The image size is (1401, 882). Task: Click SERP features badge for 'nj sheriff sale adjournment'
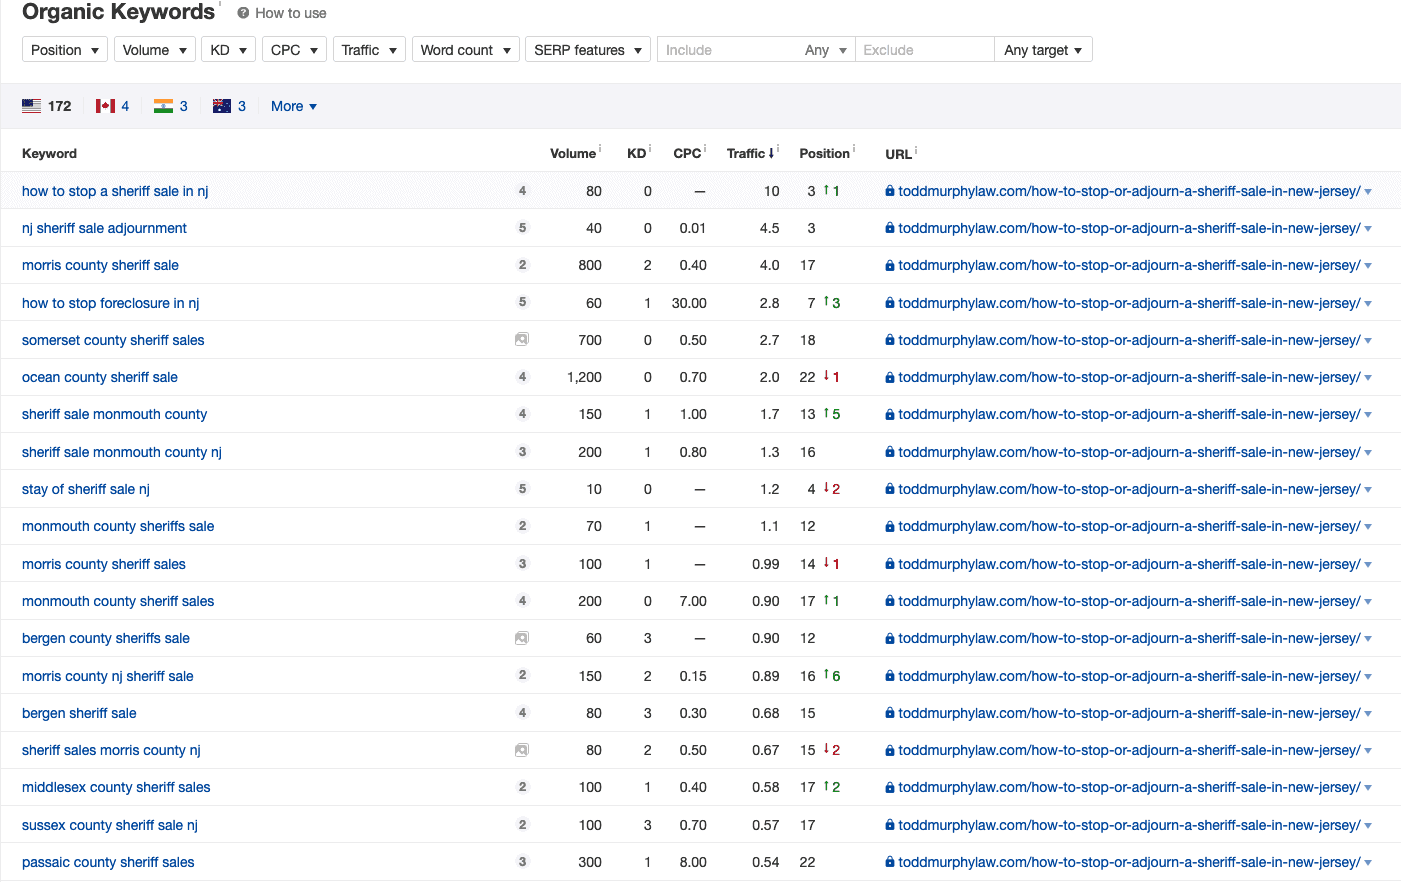[522, 228]
